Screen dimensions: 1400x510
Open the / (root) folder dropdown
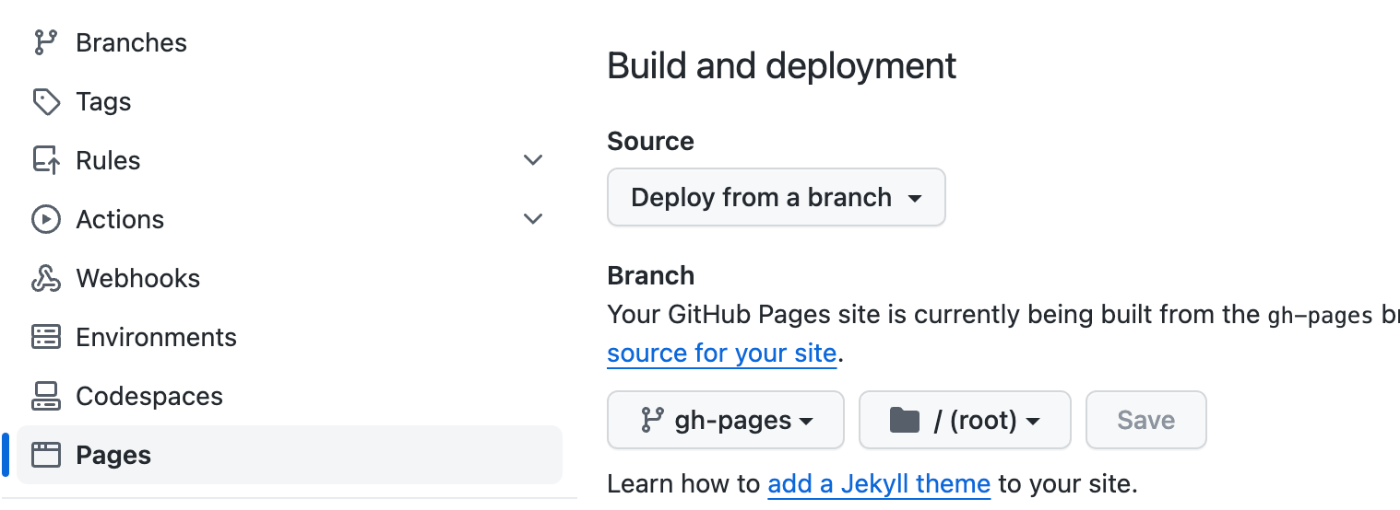coord(965,420)
